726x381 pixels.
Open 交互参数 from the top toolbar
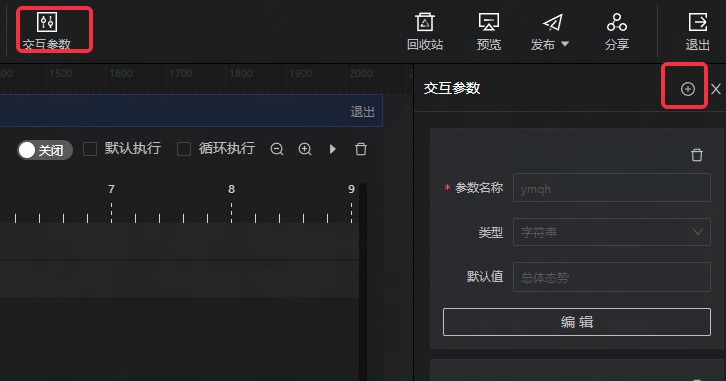click(47, 31)
